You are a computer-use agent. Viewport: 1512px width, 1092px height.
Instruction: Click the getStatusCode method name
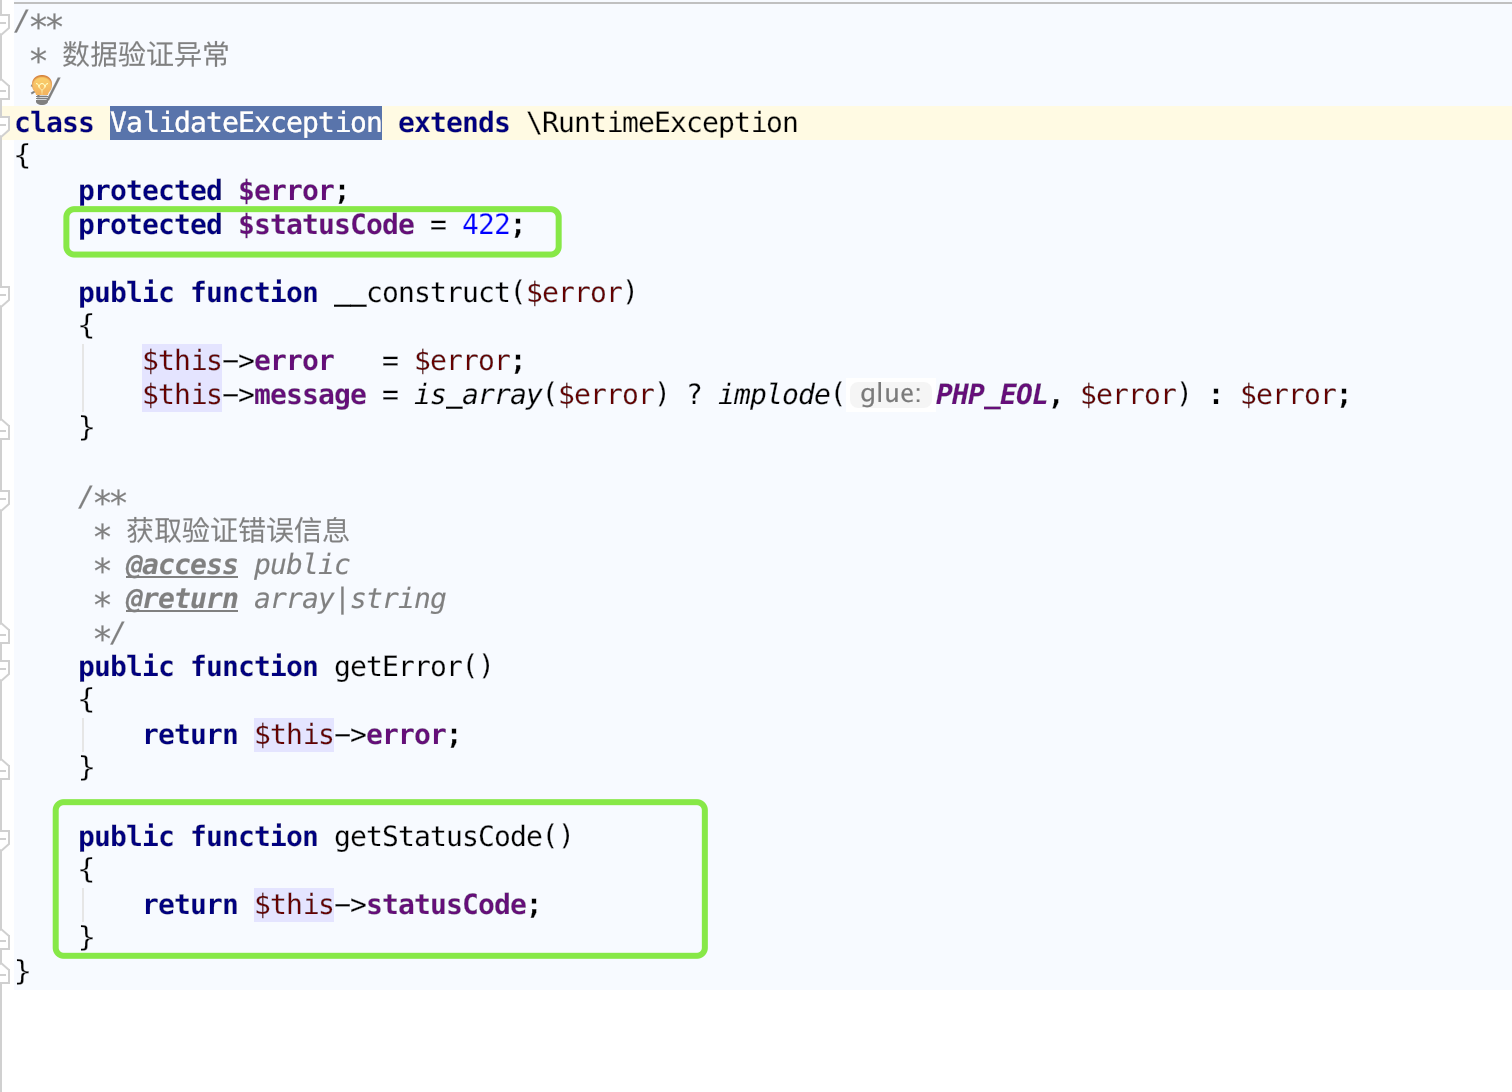tap(438, 837)
